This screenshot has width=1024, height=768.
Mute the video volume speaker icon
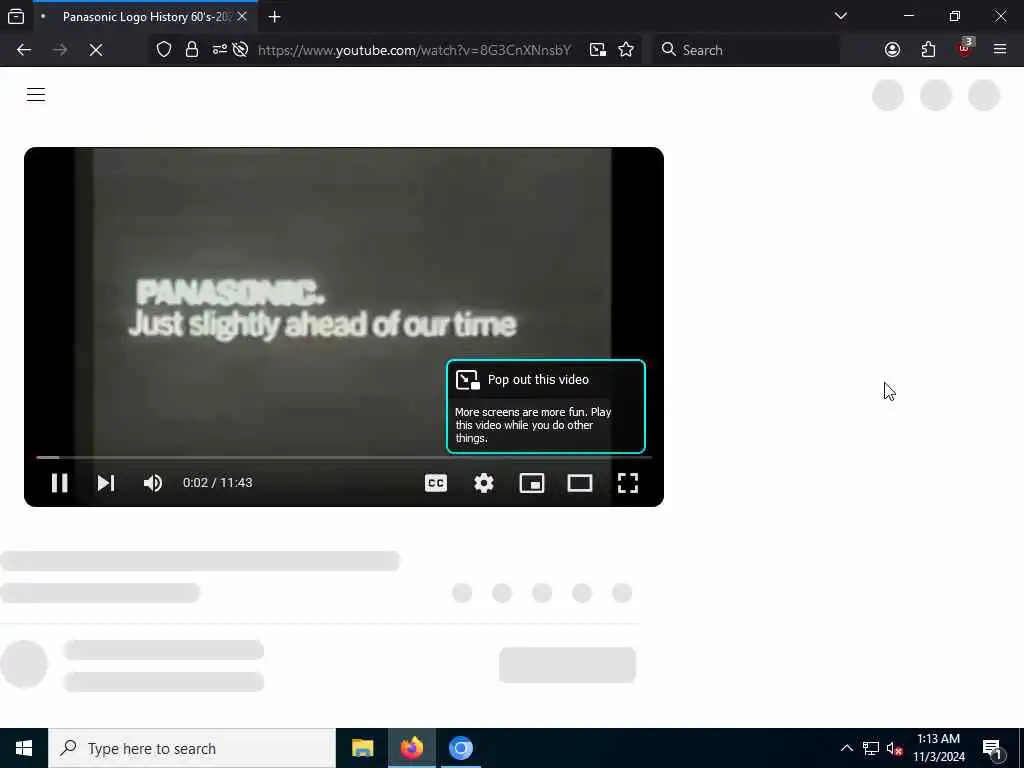click(x=153, y=483)
